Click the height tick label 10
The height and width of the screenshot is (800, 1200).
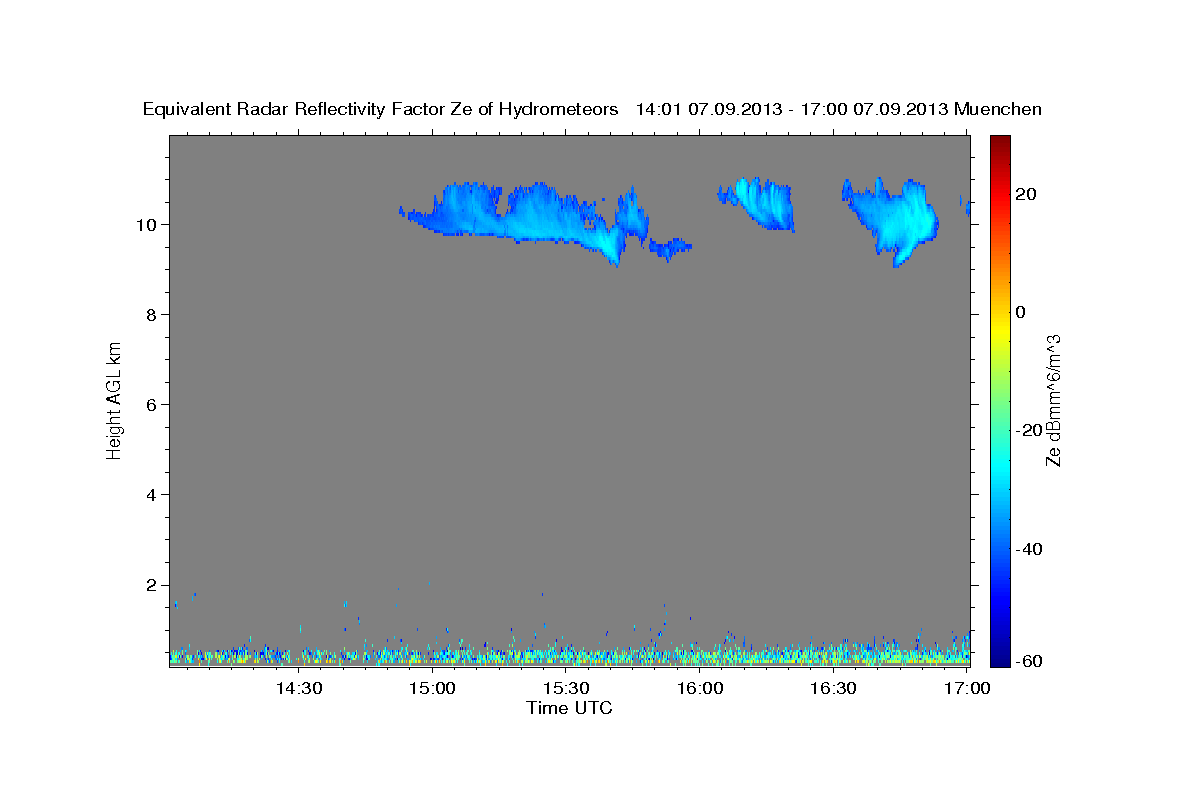point(146,224)
